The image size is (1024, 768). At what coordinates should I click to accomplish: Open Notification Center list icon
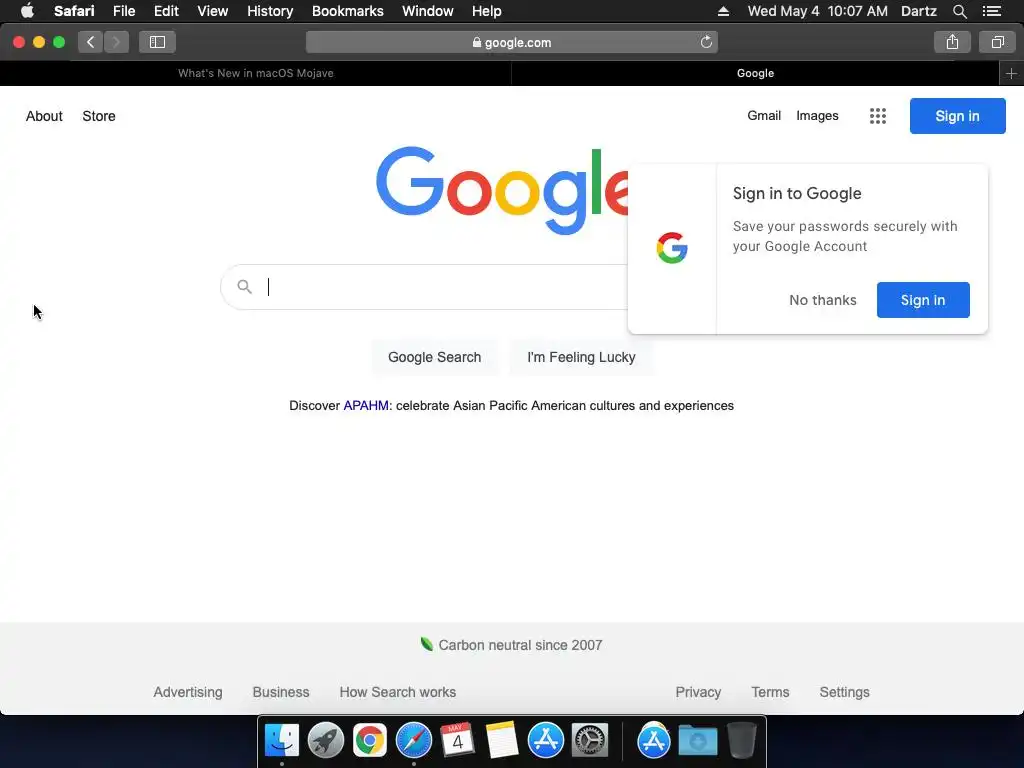[x=991, y=11]
